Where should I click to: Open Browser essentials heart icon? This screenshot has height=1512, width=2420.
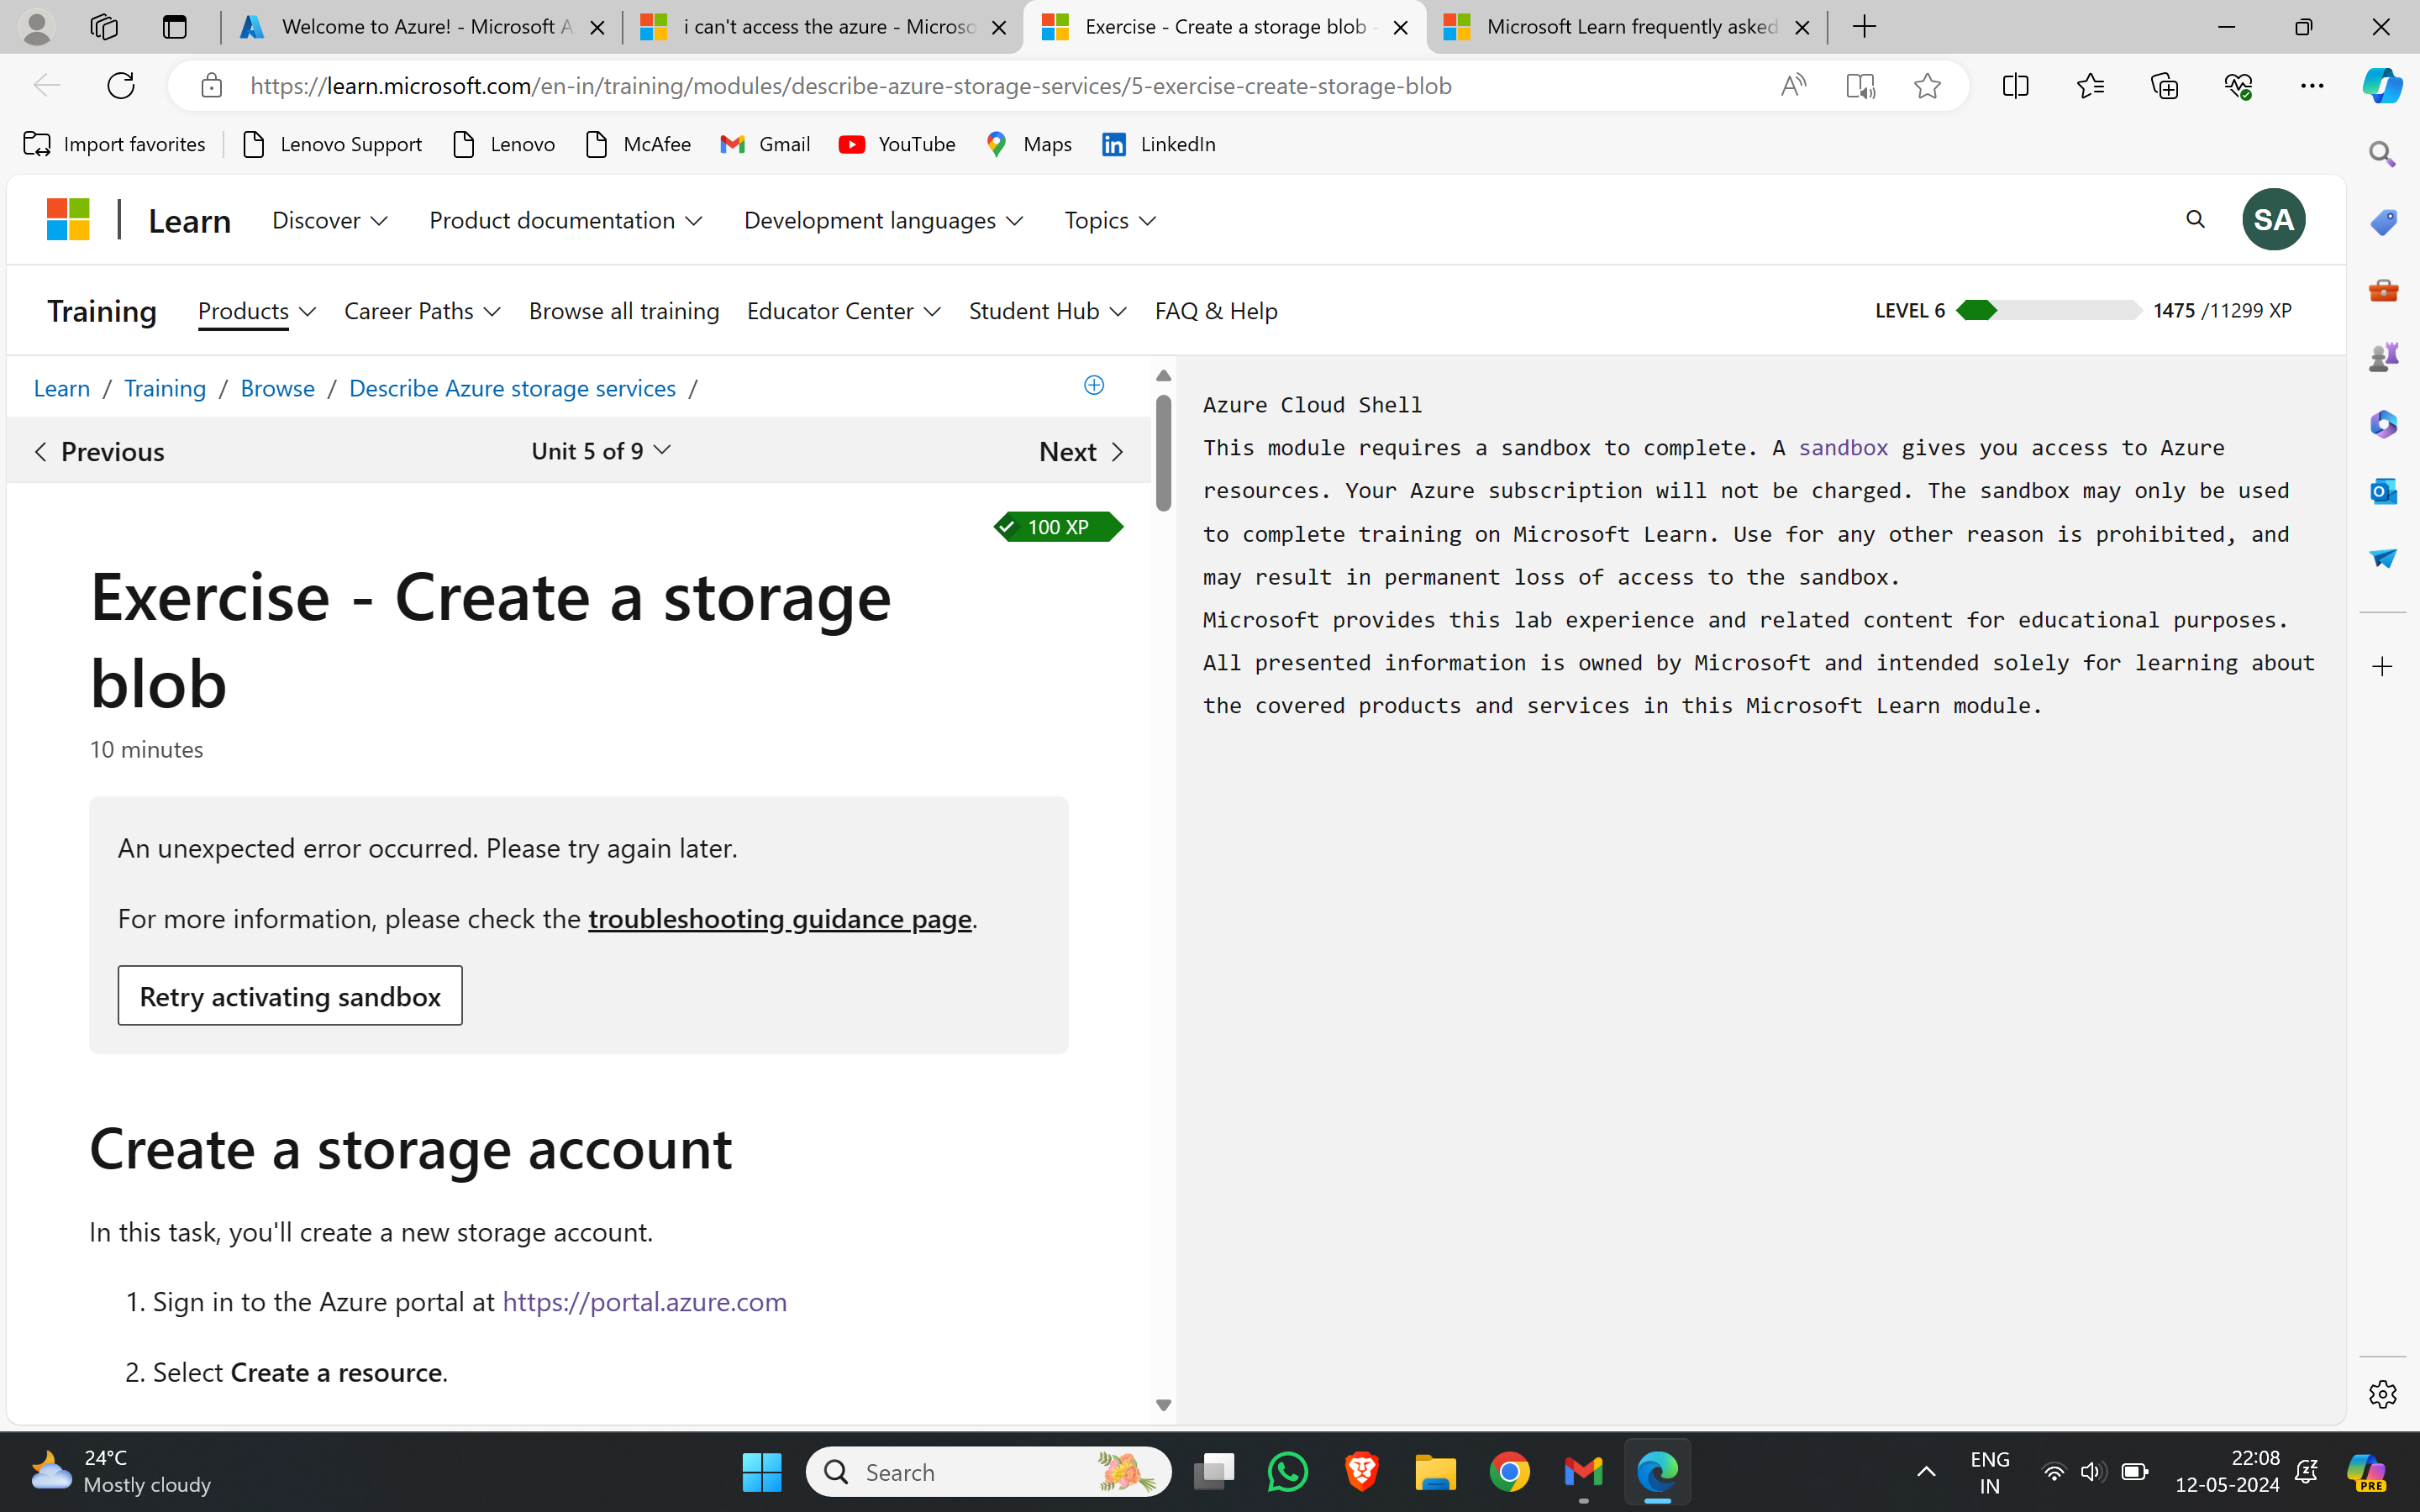pyautogui.click(x=2238, y=86)
